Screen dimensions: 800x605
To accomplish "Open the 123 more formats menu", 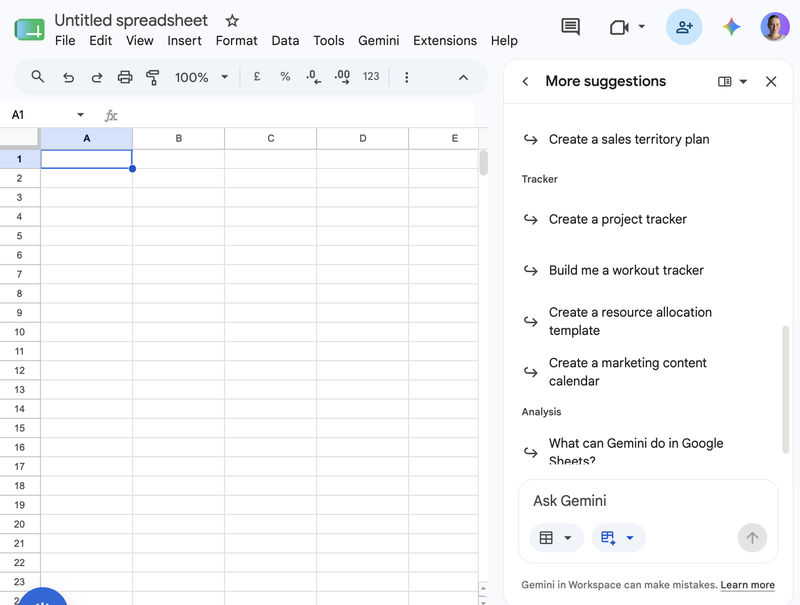I will coord(371,77).
